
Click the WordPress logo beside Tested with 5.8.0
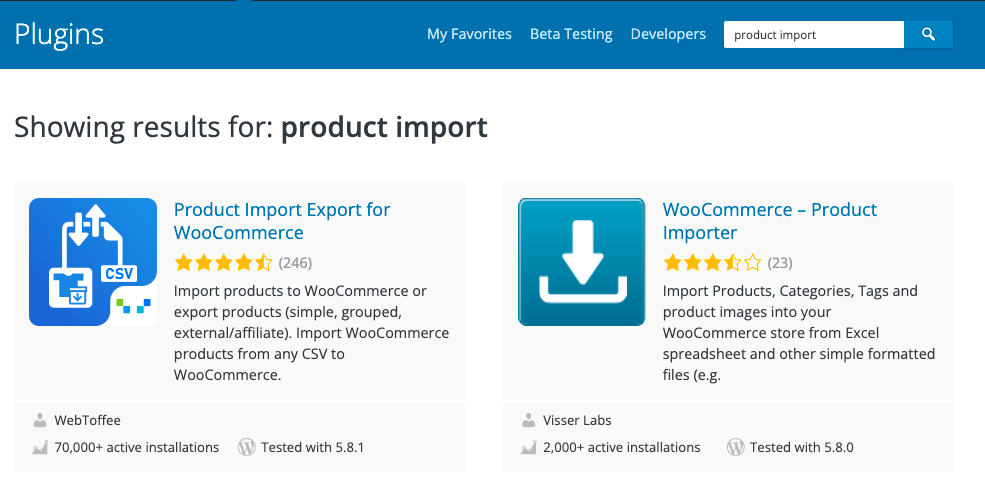[736, 447]
